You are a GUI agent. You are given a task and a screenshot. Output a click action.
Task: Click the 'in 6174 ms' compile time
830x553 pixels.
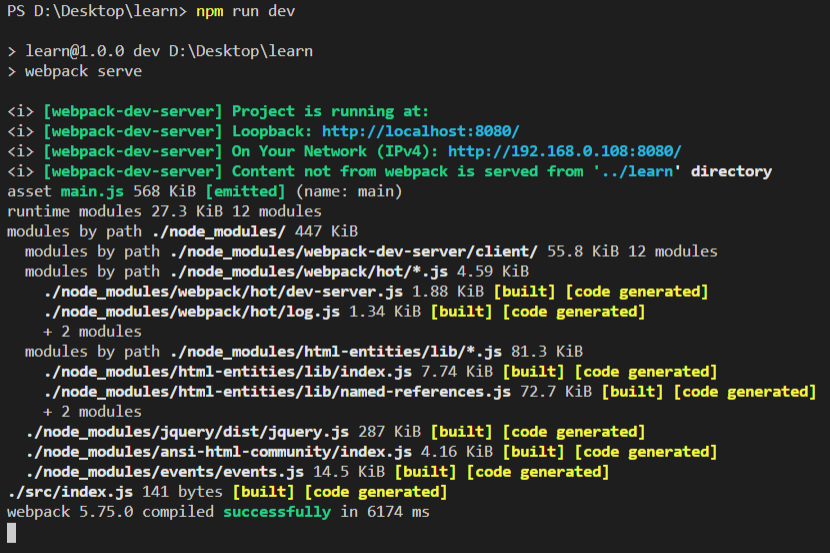[x=385, y=512]
